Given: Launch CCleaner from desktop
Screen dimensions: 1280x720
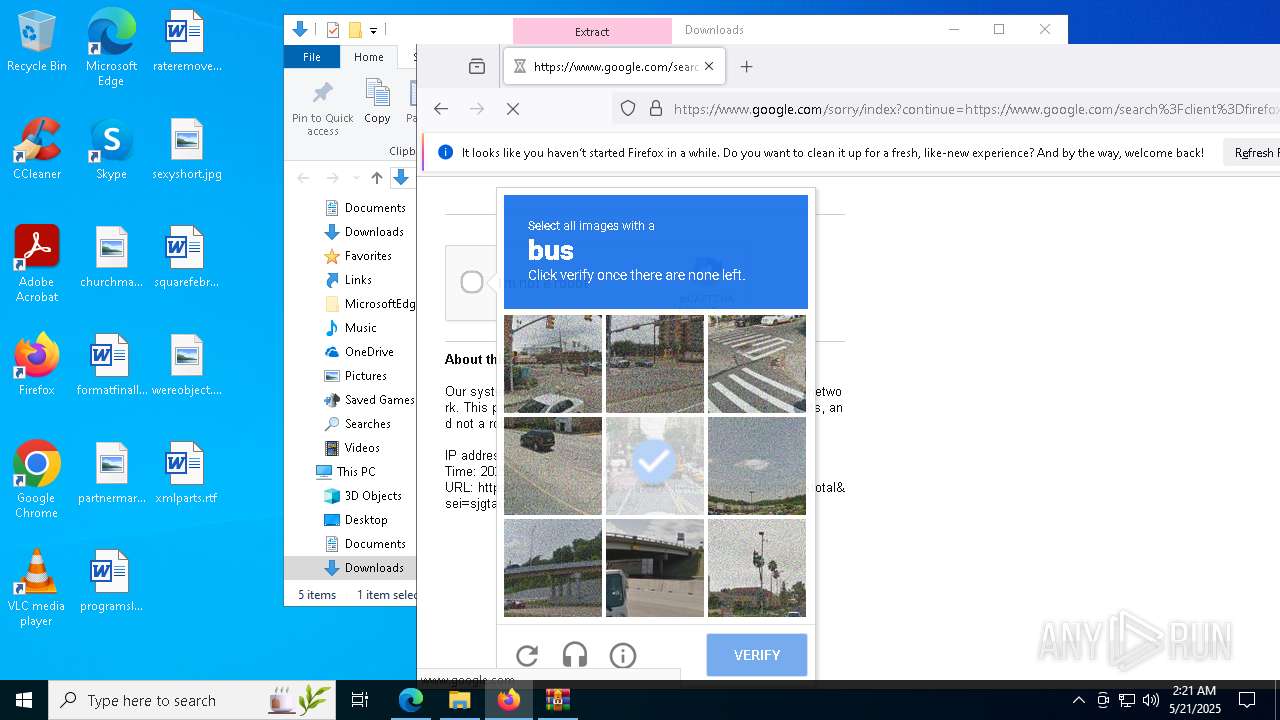Looking at the screenshot, I should (x=36, y=149).
